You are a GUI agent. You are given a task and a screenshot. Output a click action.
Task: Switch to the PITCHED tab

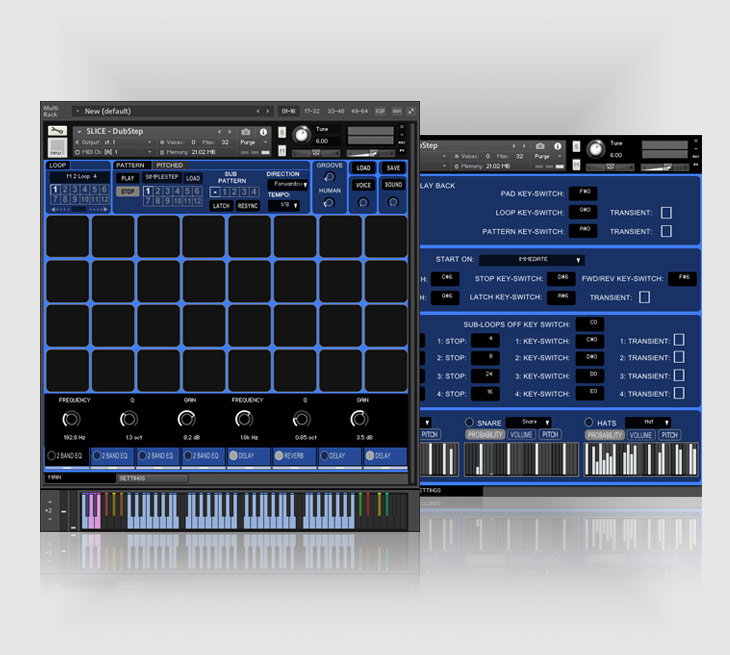[x=169, y=165]
